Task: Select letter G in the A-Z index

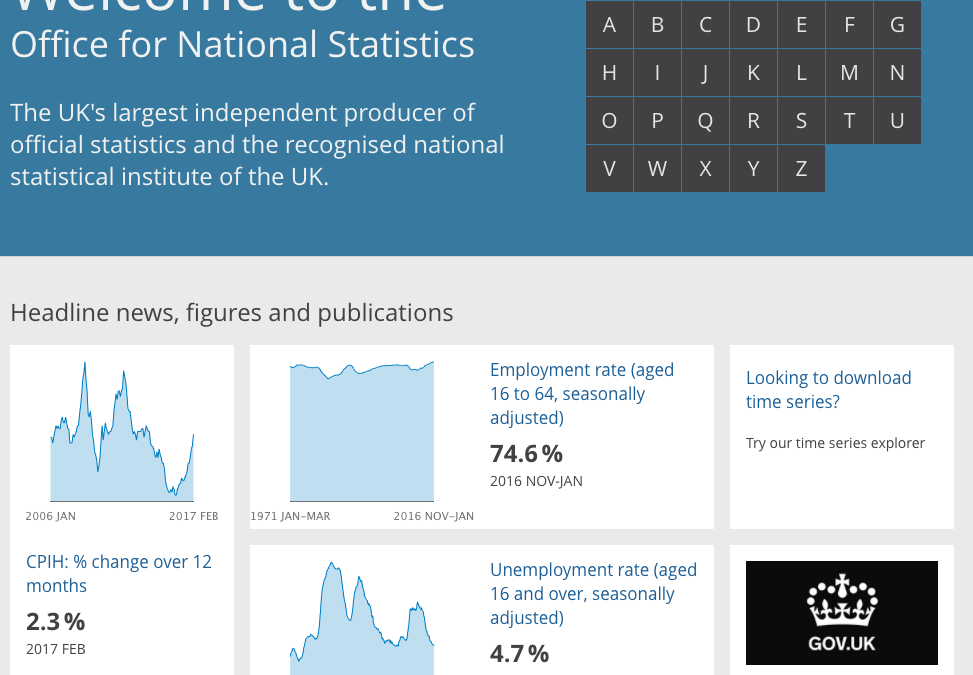Action: 897,24
